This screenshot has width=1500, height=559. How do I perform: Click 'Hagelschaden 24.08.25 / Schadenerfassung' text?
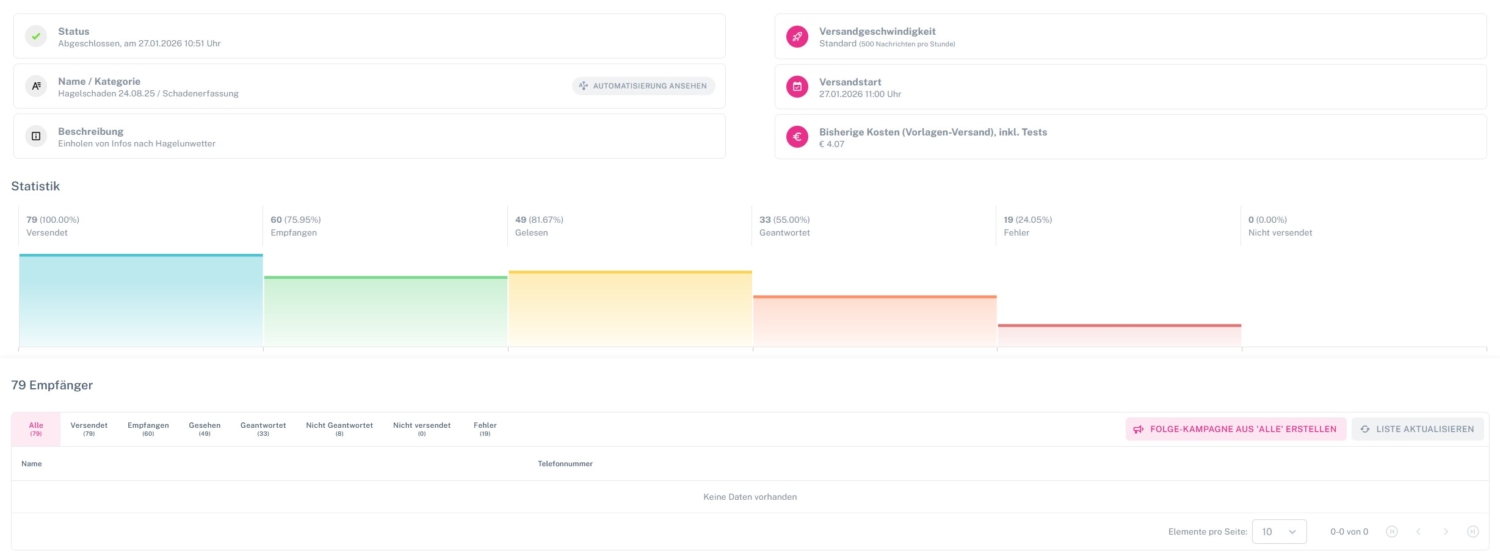(148, 93)
